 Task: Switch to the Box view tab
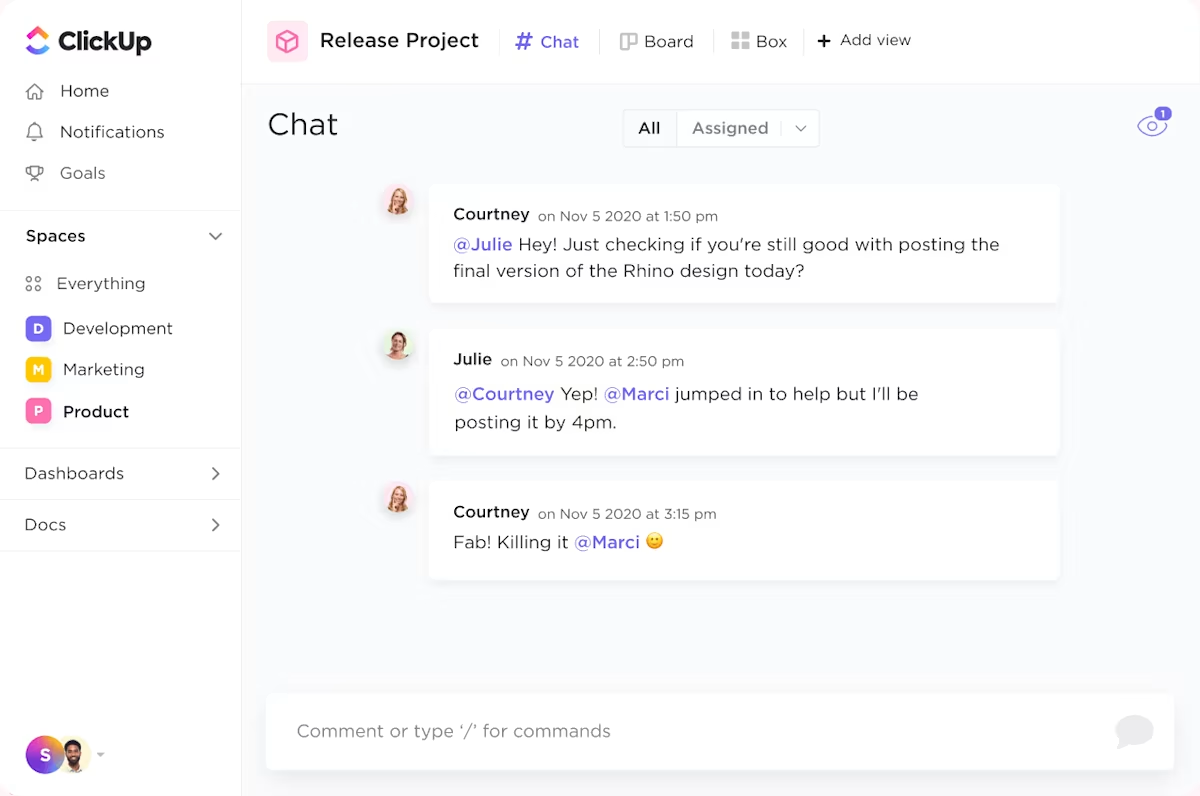click(759, 41)
